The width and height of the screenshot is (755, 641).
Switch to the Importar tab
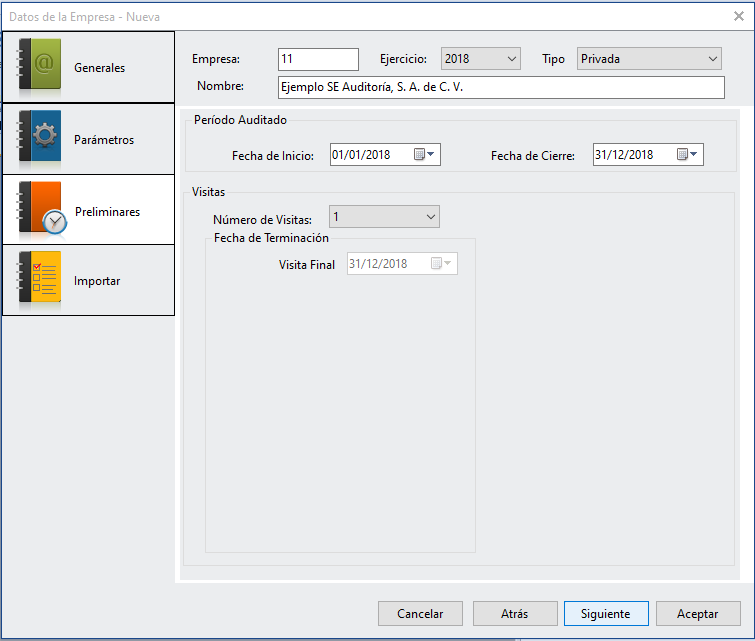pos(97,281)
